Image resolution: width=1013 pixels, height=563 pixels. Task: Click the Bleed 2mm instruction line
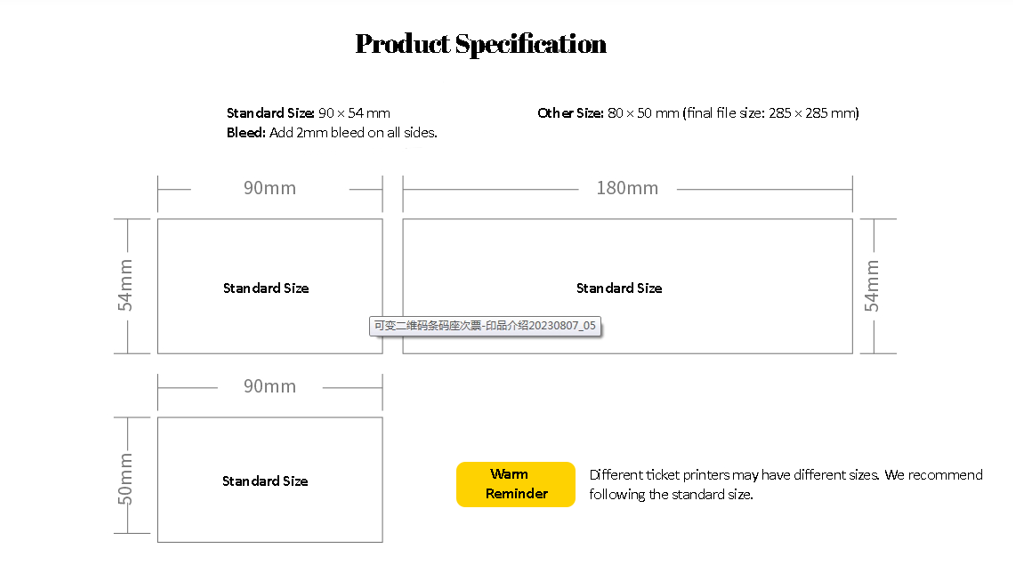[331, 133]
